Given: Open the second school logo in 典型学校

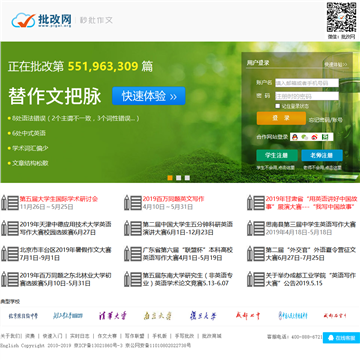Looking at the screenshot, I should pyautogui.click(x=68, y=315).
